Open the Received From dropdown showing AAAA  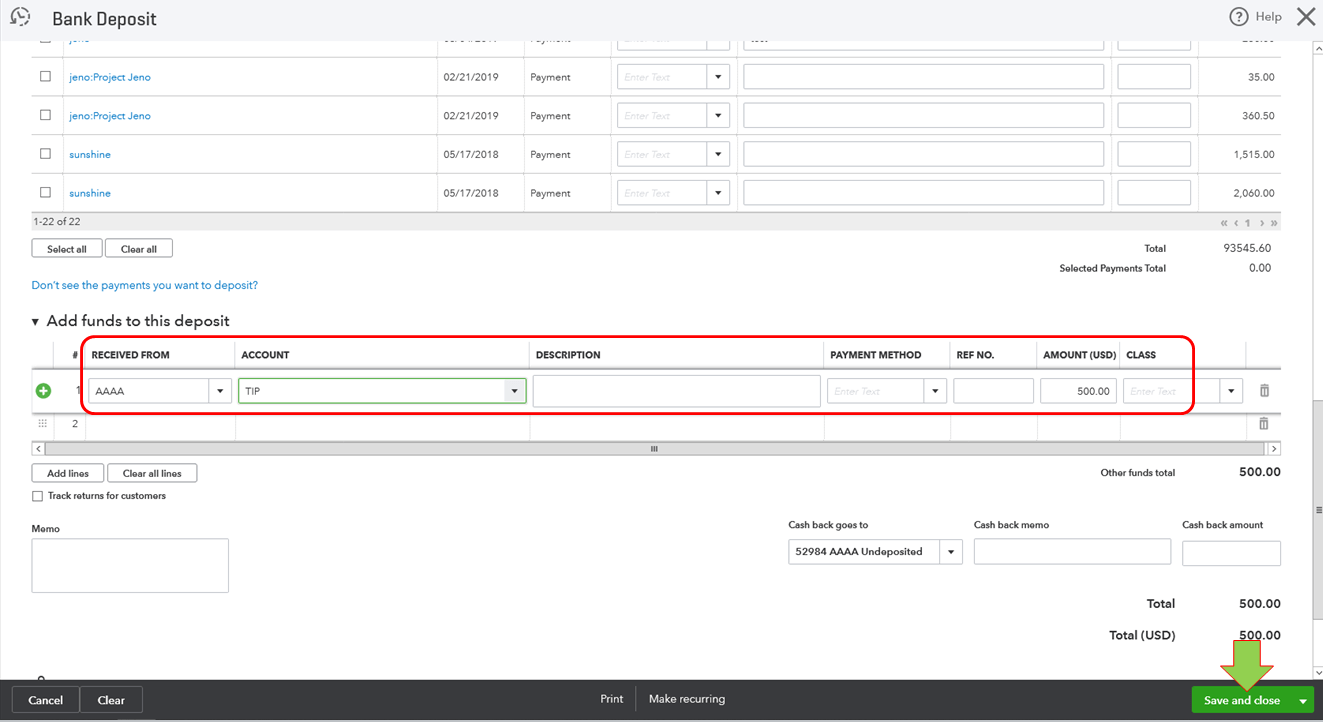221,391
